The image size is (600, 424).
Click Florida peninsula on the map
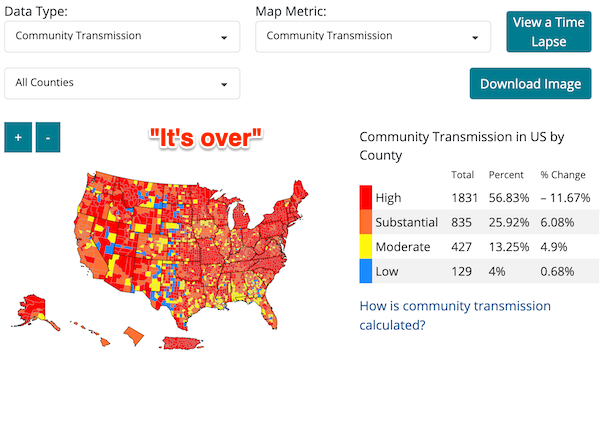269,312
